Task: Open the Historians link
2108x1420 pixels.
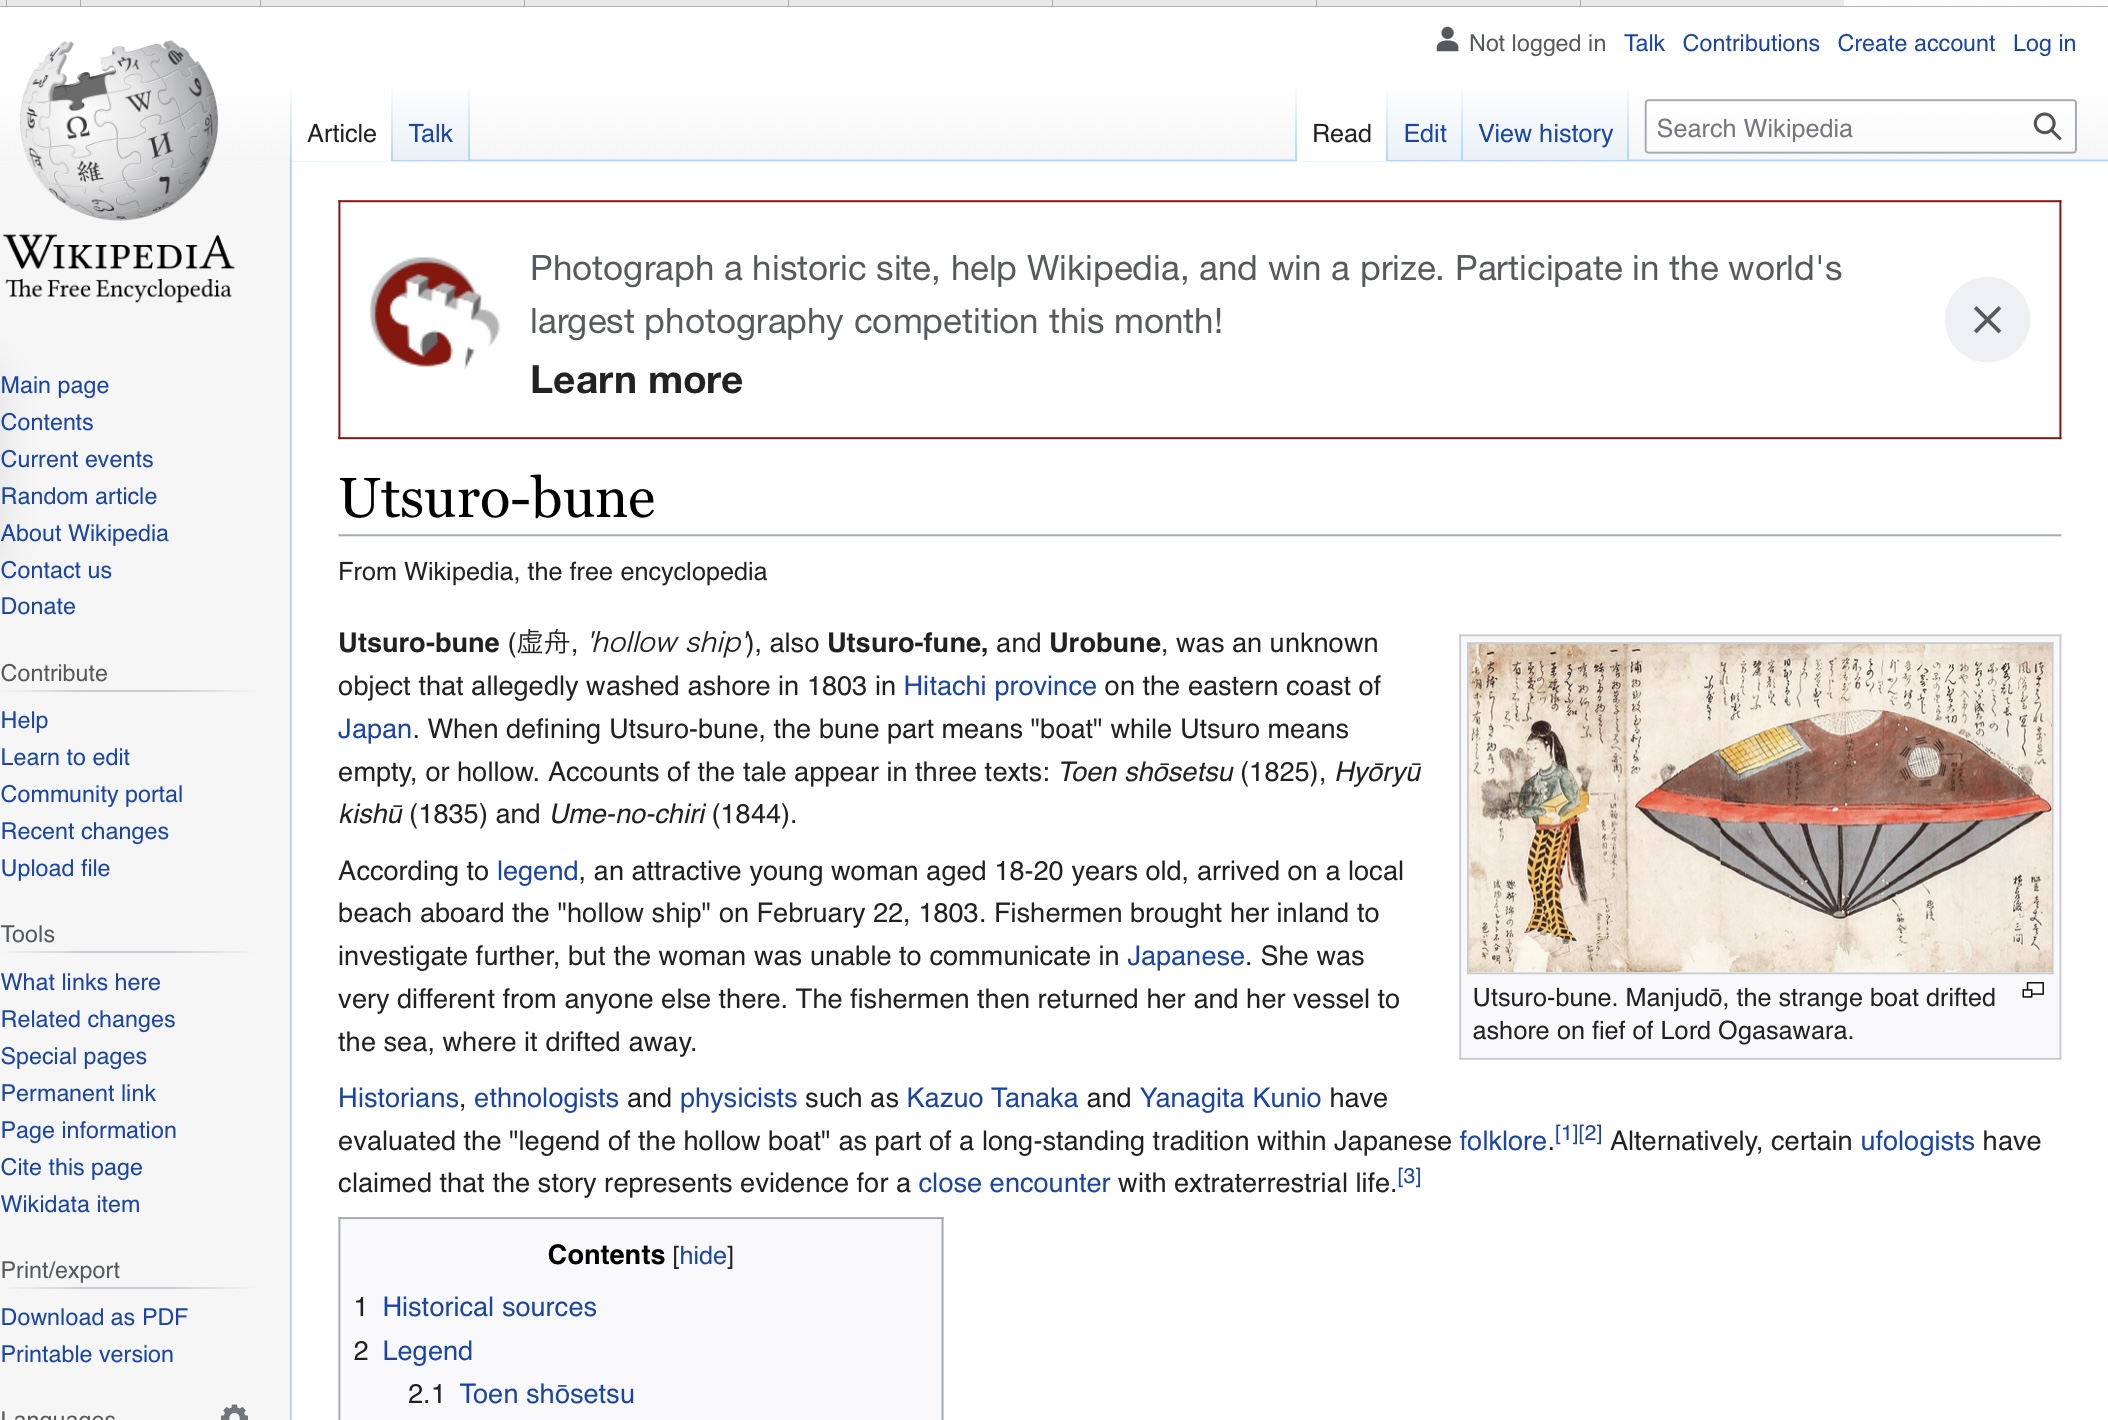Action: pyautogui.click(x=398, y=1098)
